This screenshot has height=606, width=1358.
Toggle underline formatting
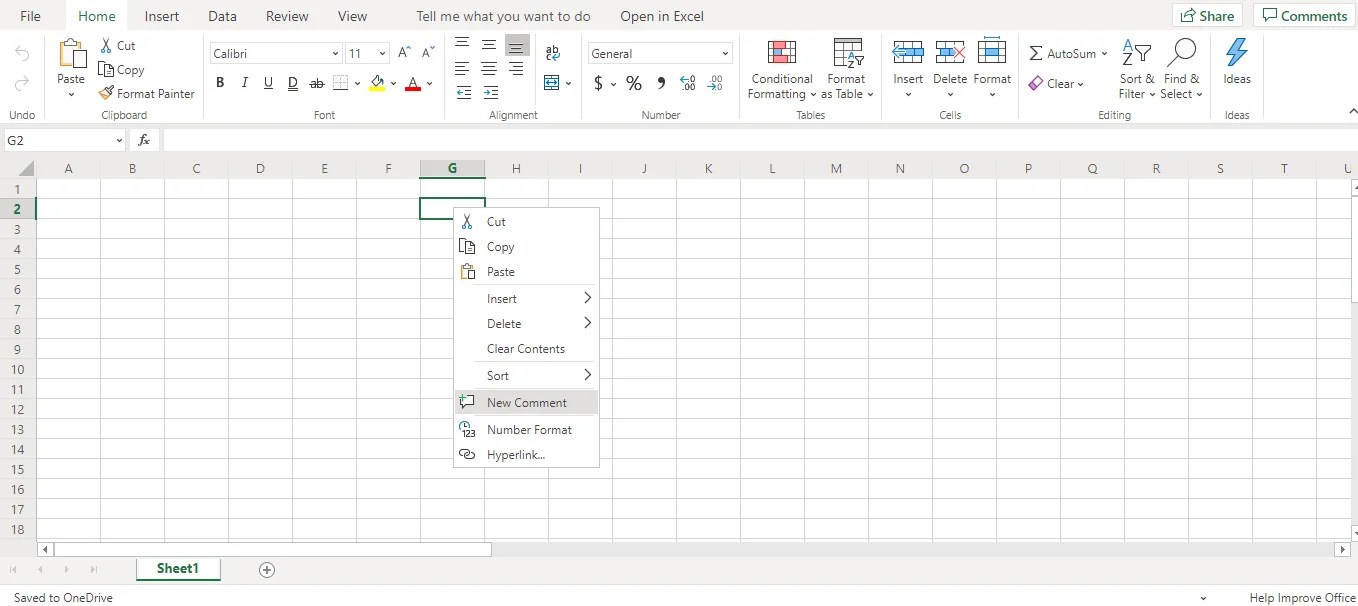point(268,83)
